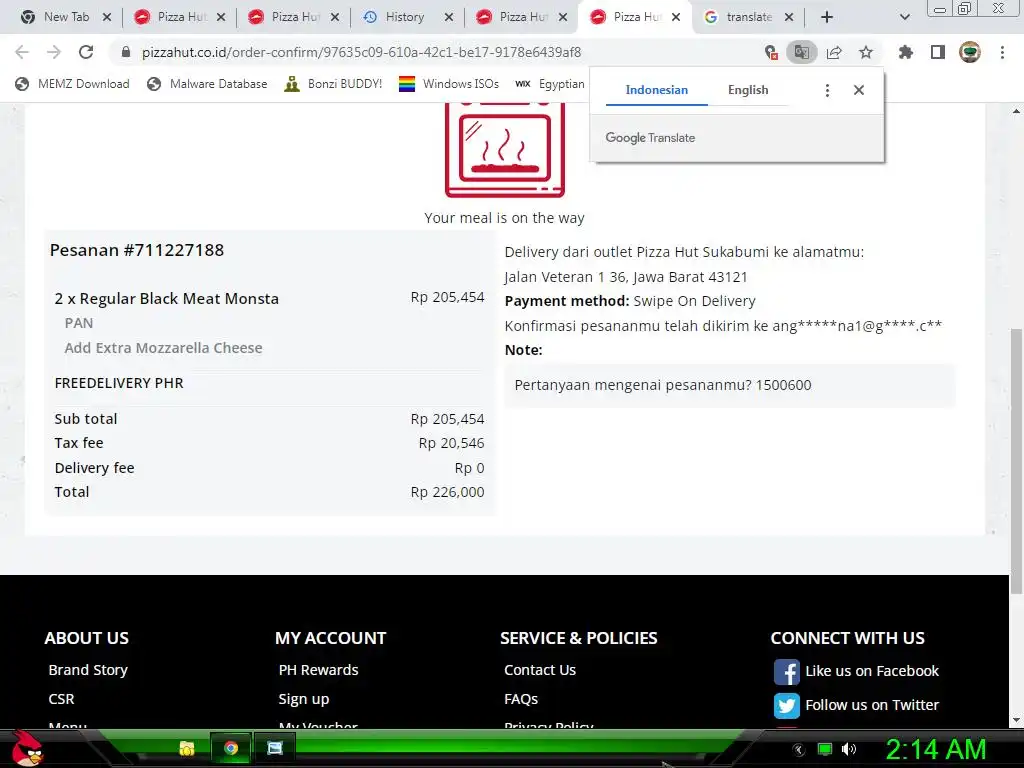Open Windows ISOs bookmark

[x=449, y=84]
